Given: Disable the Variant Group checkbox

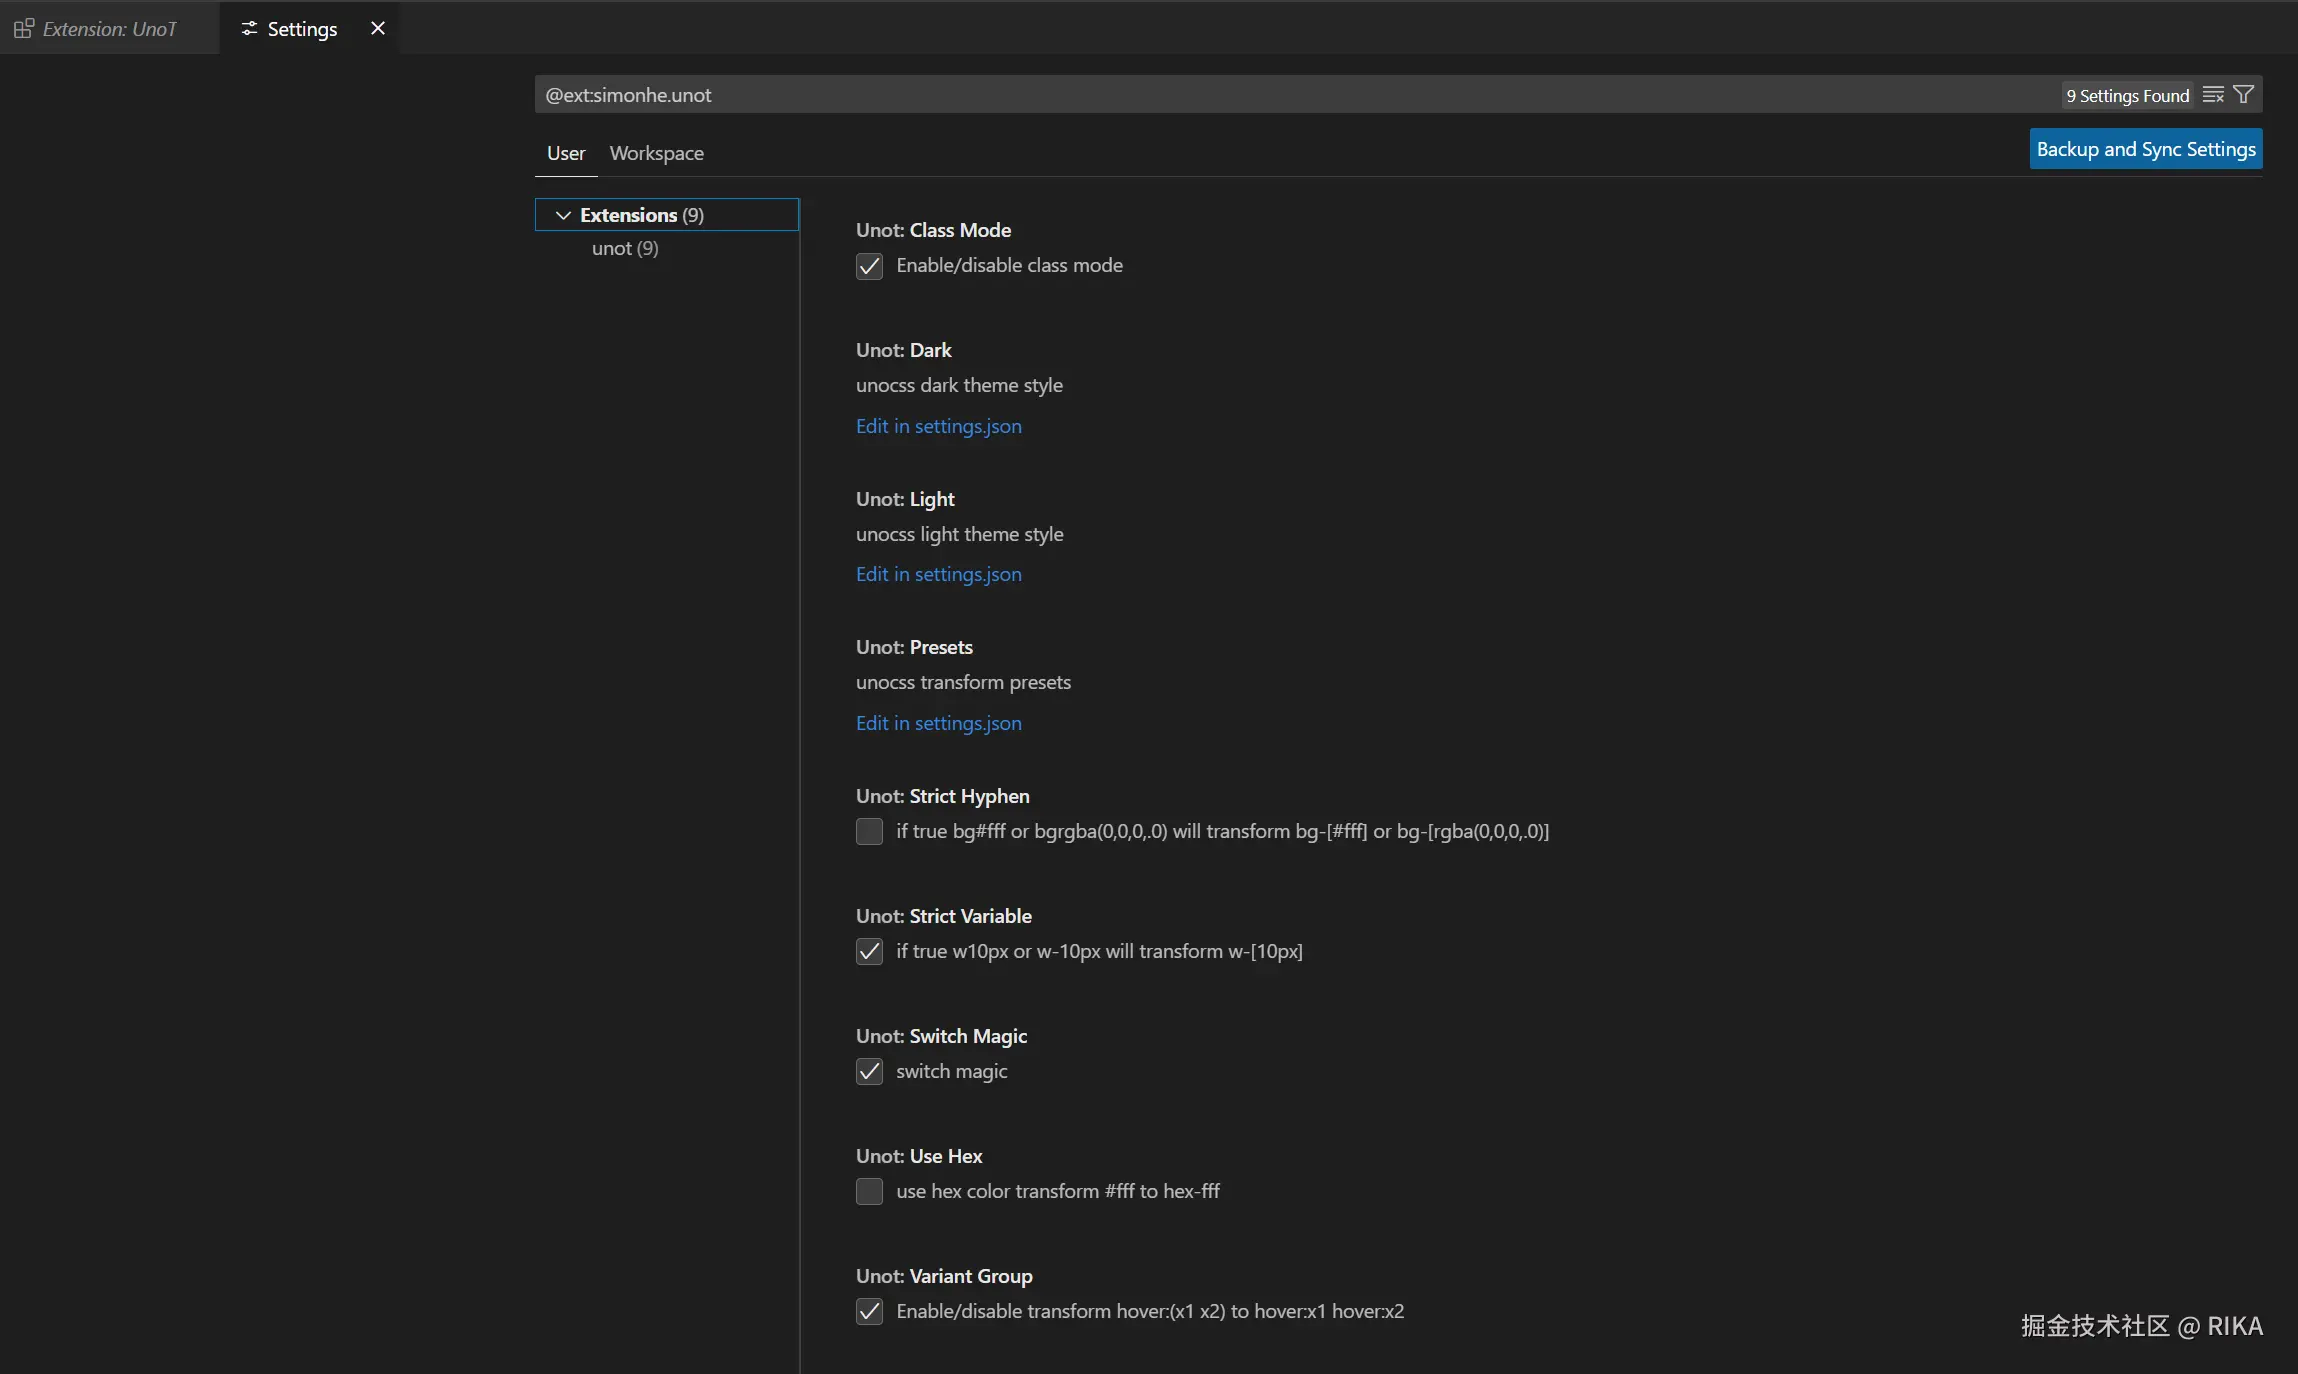Looking at the screenshot, I should click(x=869, y=1312).
